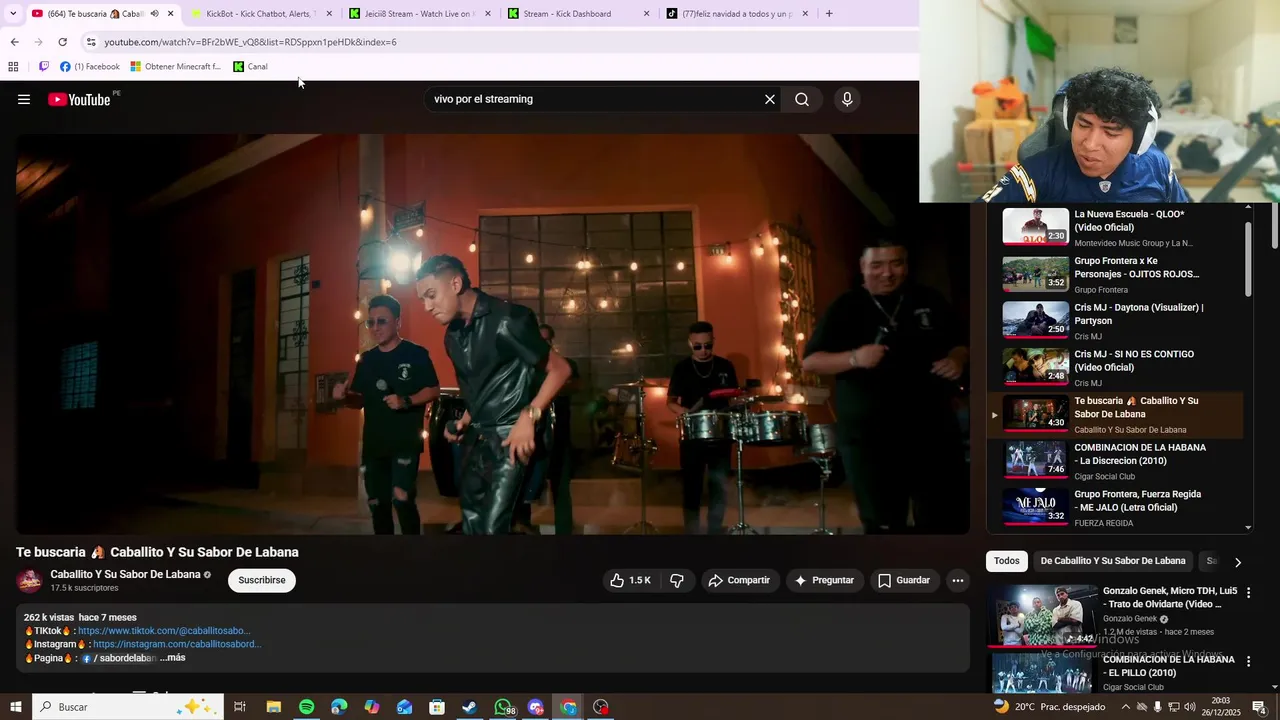This screenshot has width=1280, height=720.
Task: Click the browser address bar URL
Action: pos(250,42)
